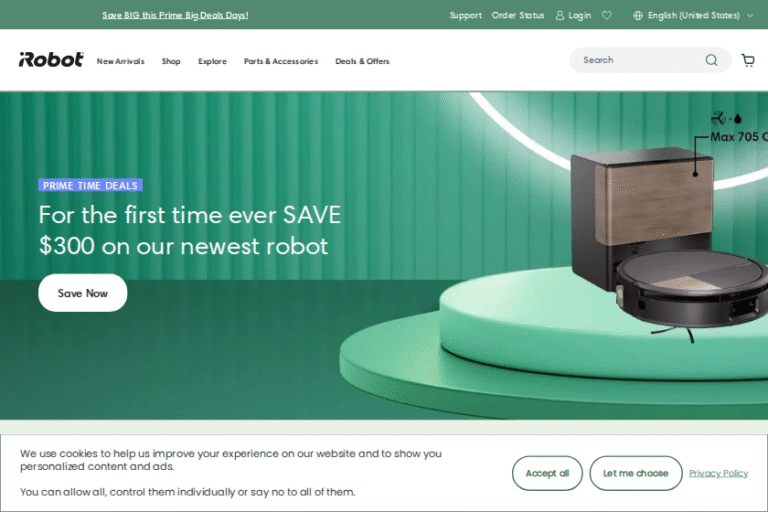Follow the Prime Big Deals Days banner link
The width and height of the screenshot is (768, 512).
point(175,16)
